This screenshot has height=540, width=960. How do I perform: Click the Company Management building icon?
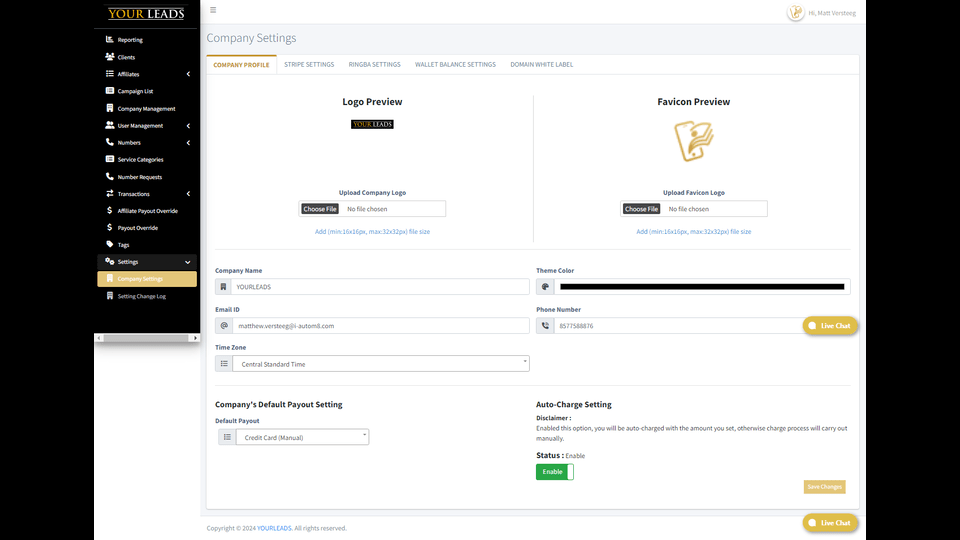[110, 108]
